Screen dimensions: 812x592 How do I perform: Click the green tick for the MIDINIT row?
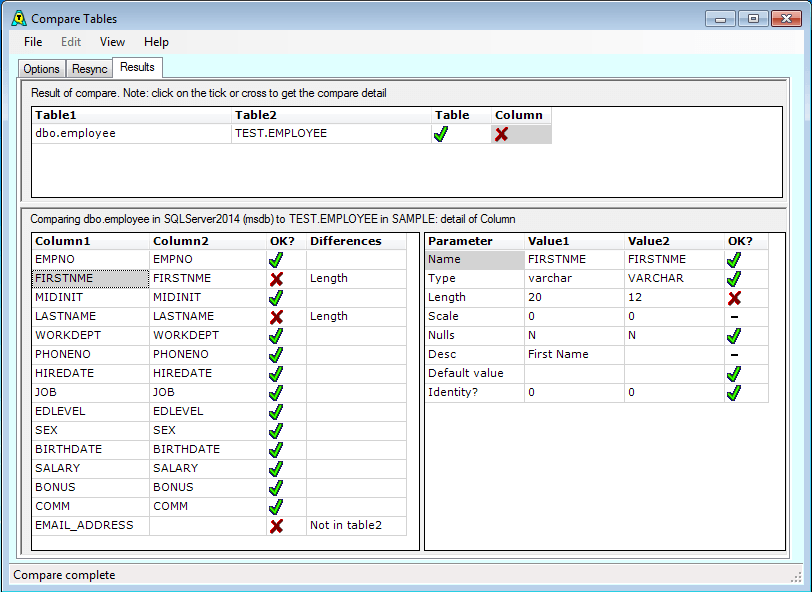(276, 298)
